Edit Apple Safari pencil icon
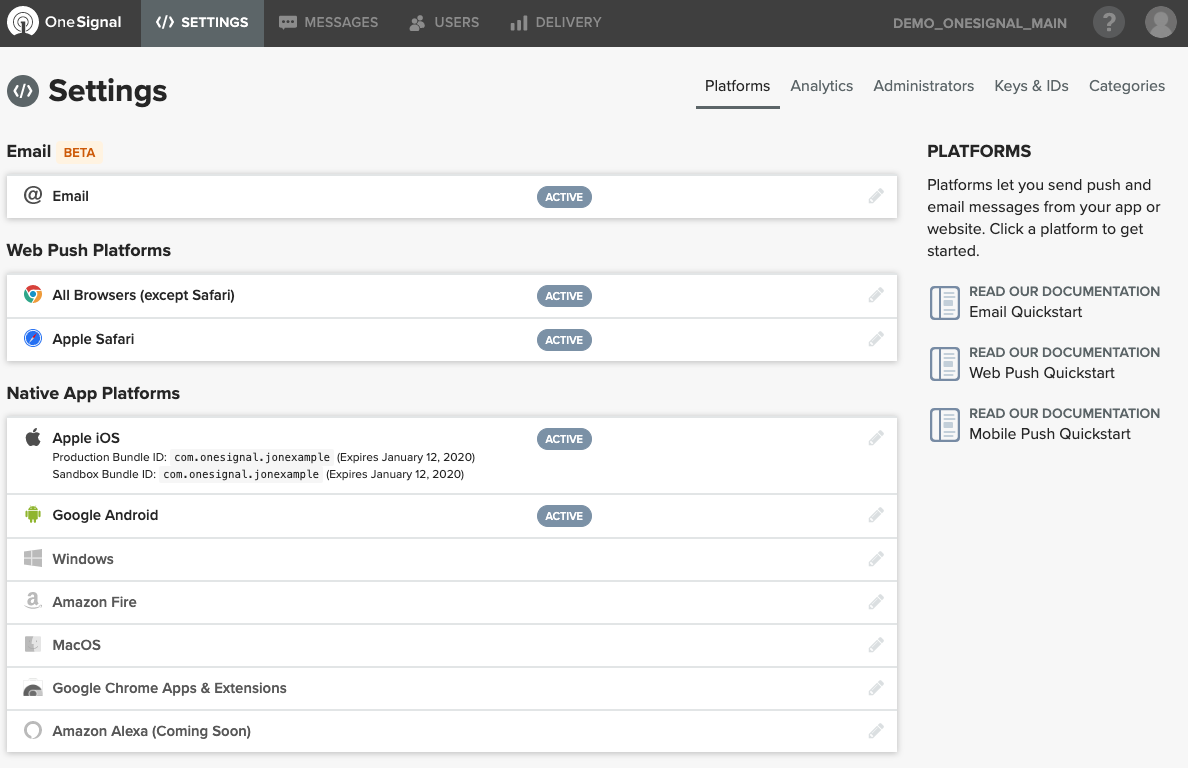 click(x=876, y=339)
